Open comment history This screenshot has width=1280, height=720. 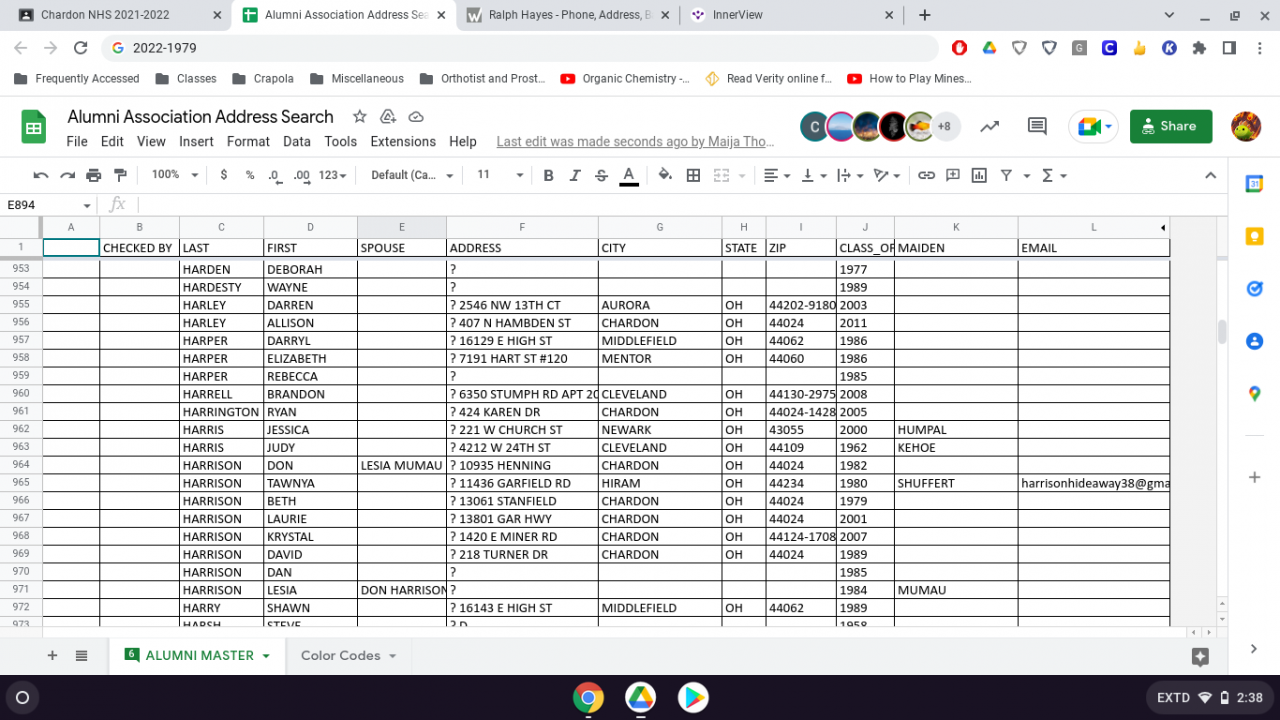[x=1037, y=126]
